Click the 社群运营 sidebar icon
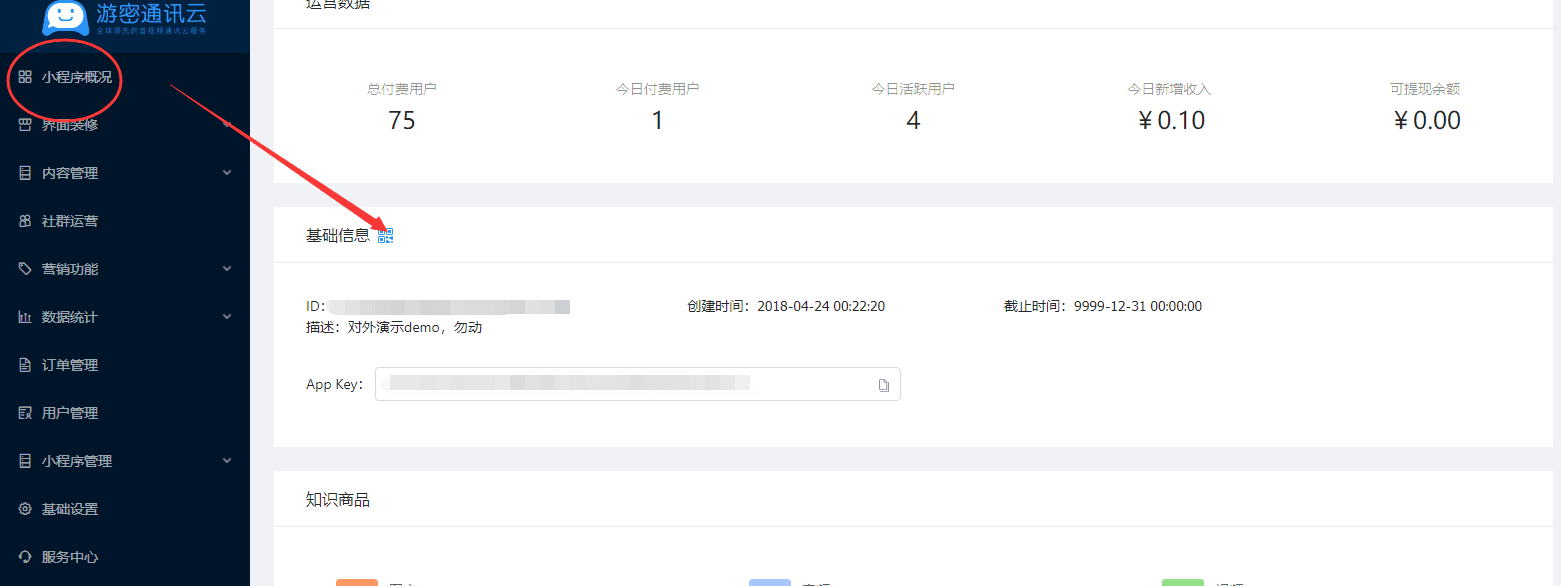This screenshot has height=586, width=1561. click(25, 221)
